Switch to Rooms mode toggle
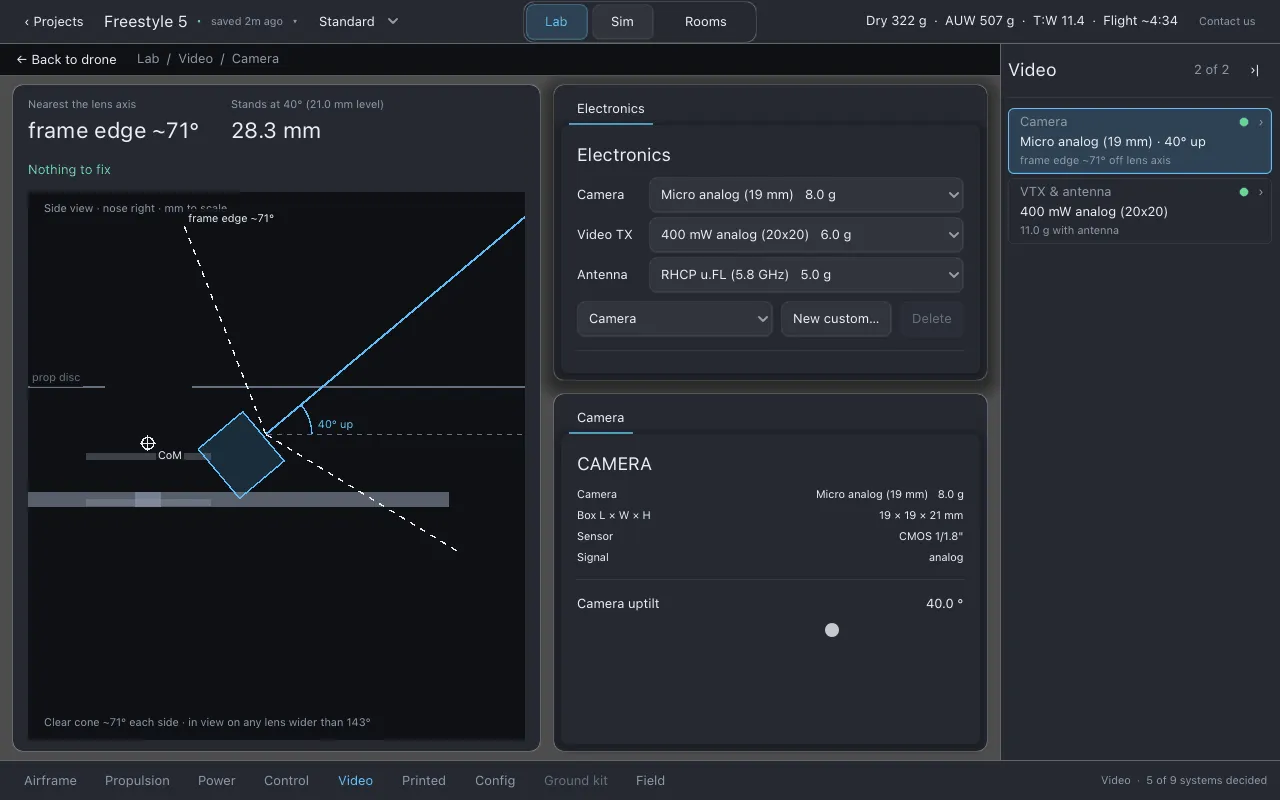Image resolution: width=1280 pixels, height=800 pixels. 705,21
